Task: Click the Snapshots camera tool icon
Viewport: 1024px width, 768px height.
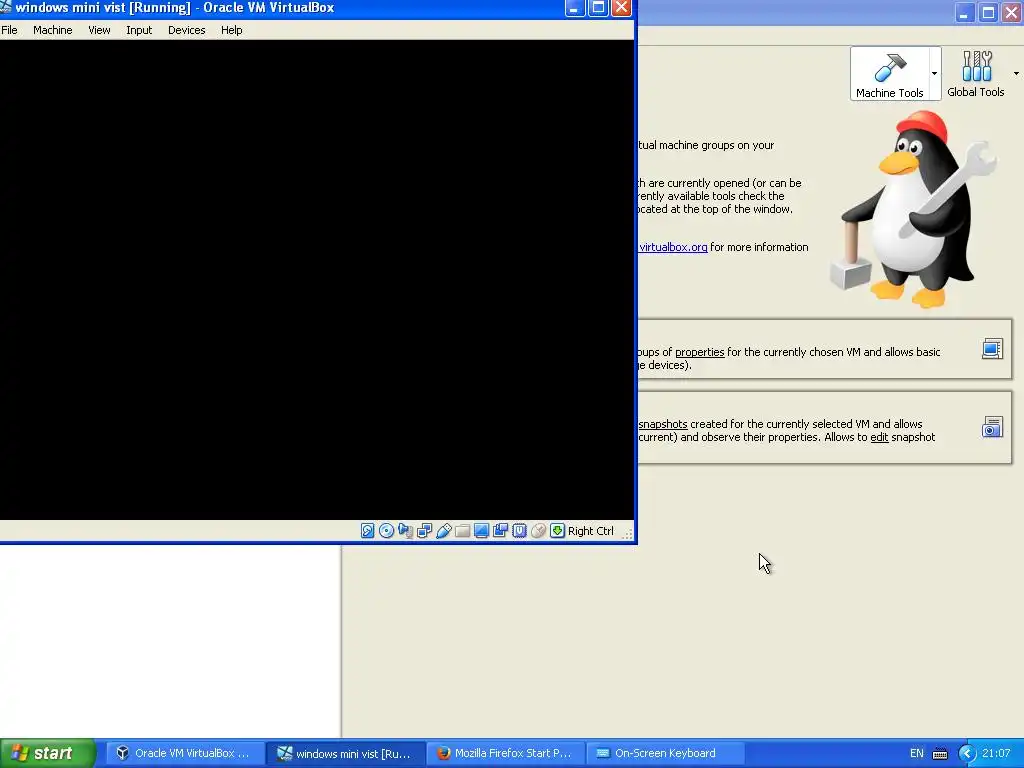Action: [x=992, y=427]
